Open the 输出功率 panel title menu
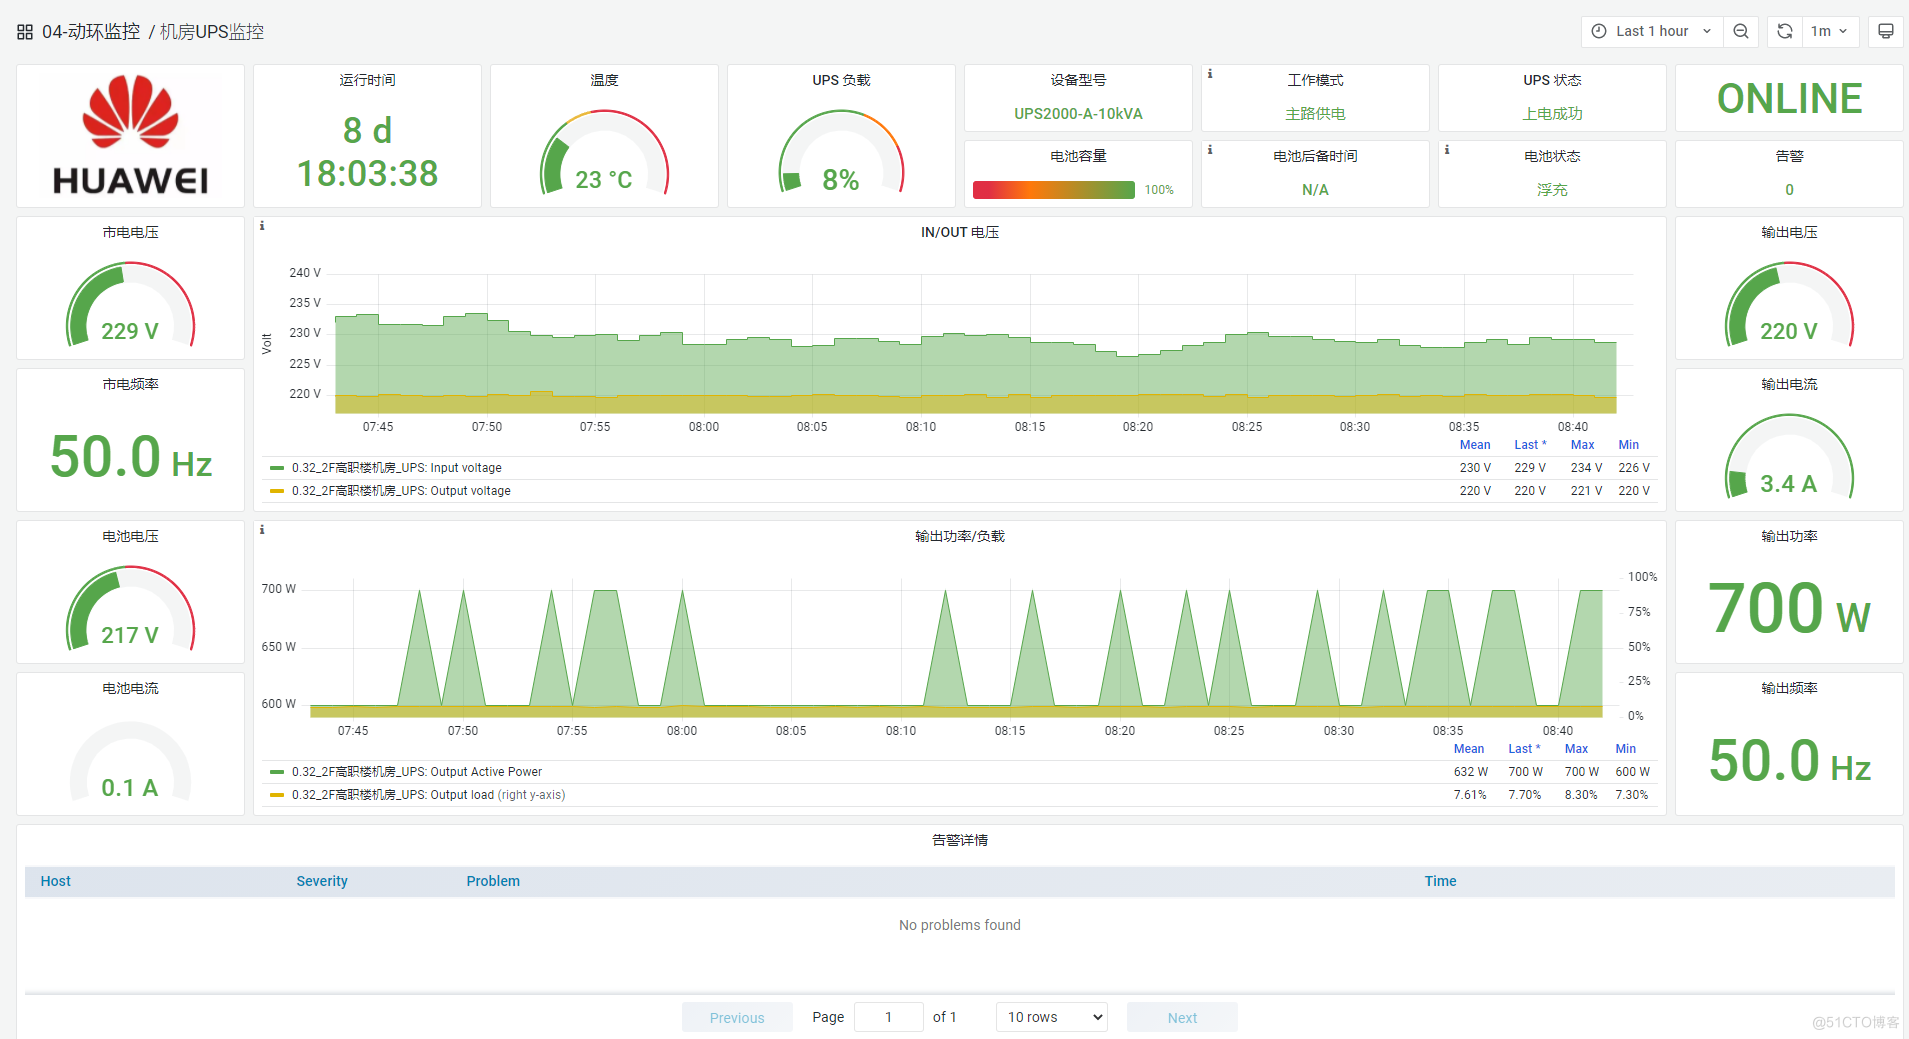The image size is (1909, 1039). tap(1789, 536)
